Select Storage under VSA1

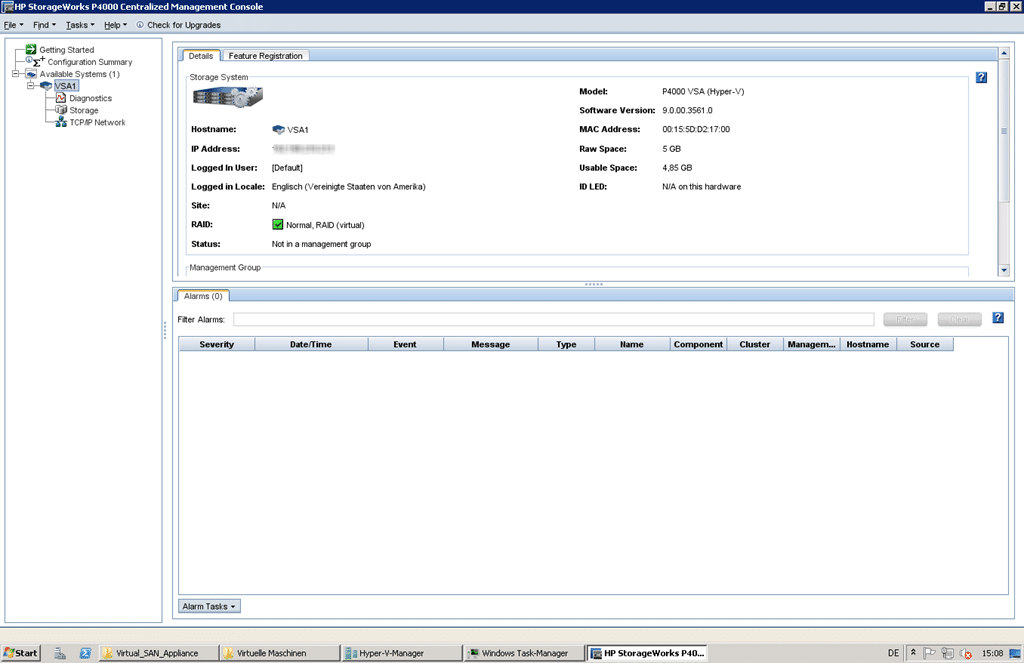[x=84, y=110]
